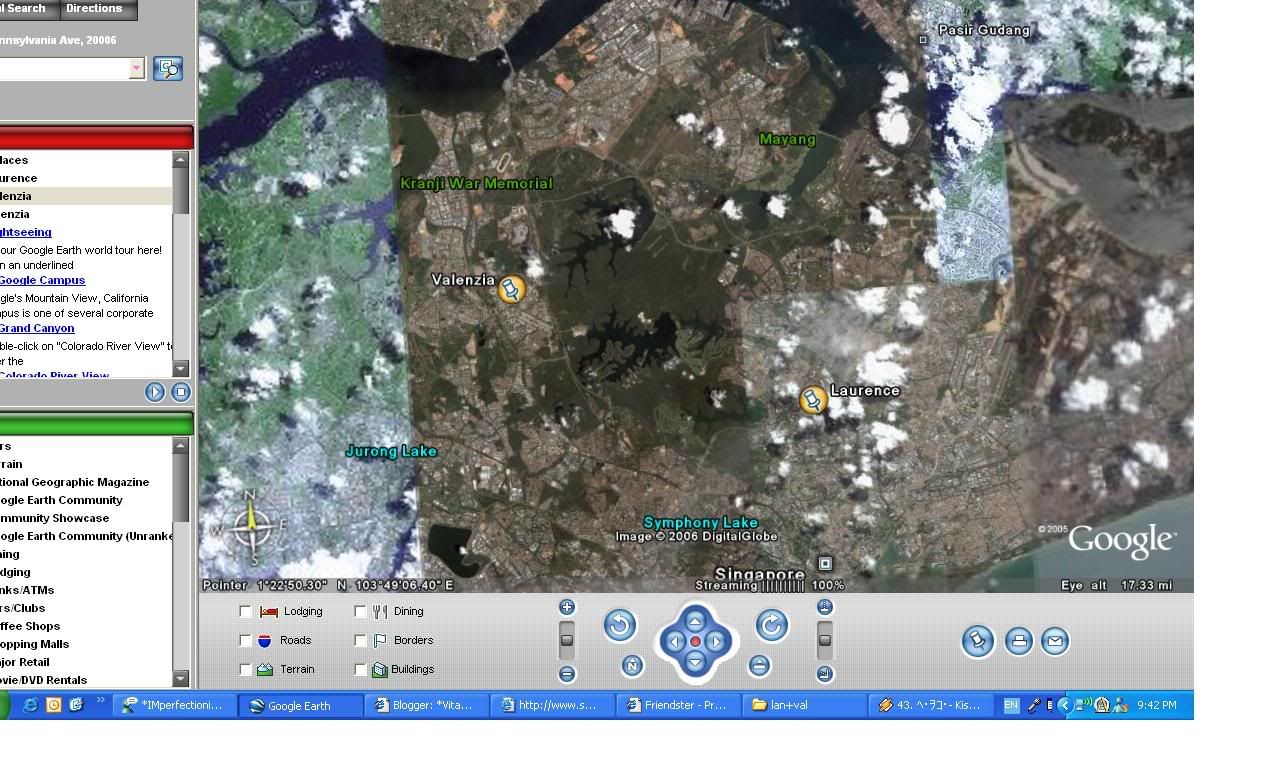Screen dimensions: 1280x768
Task: Enable the Dining layer checkbox
Action: click(x=361, y=612)
